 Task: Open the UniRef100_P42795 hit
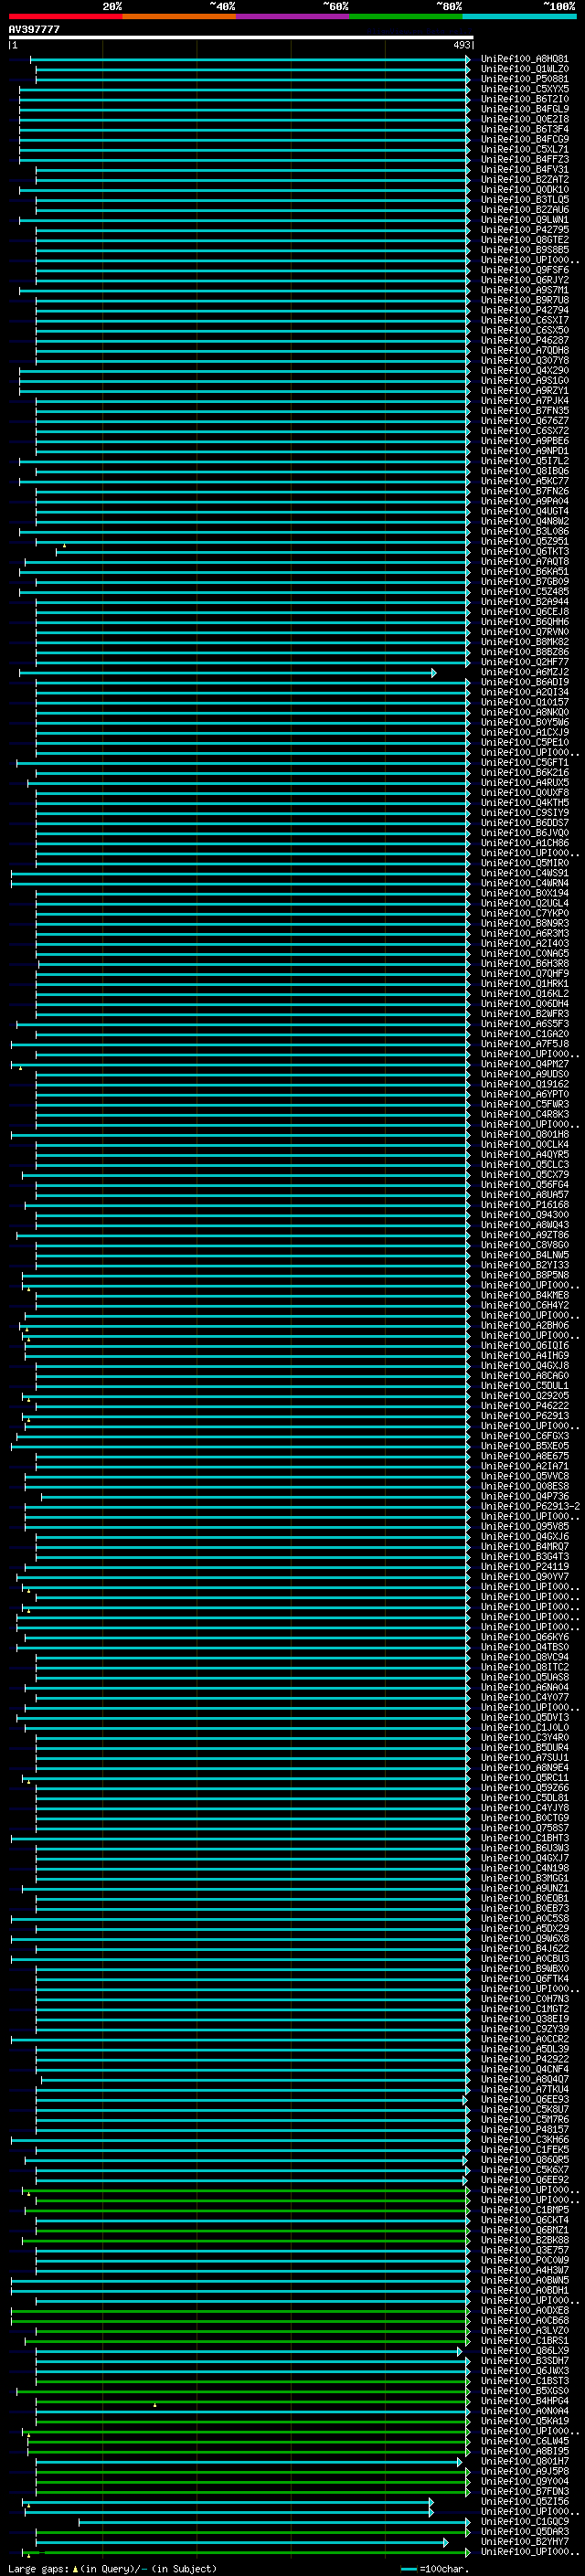click(525, 230)
